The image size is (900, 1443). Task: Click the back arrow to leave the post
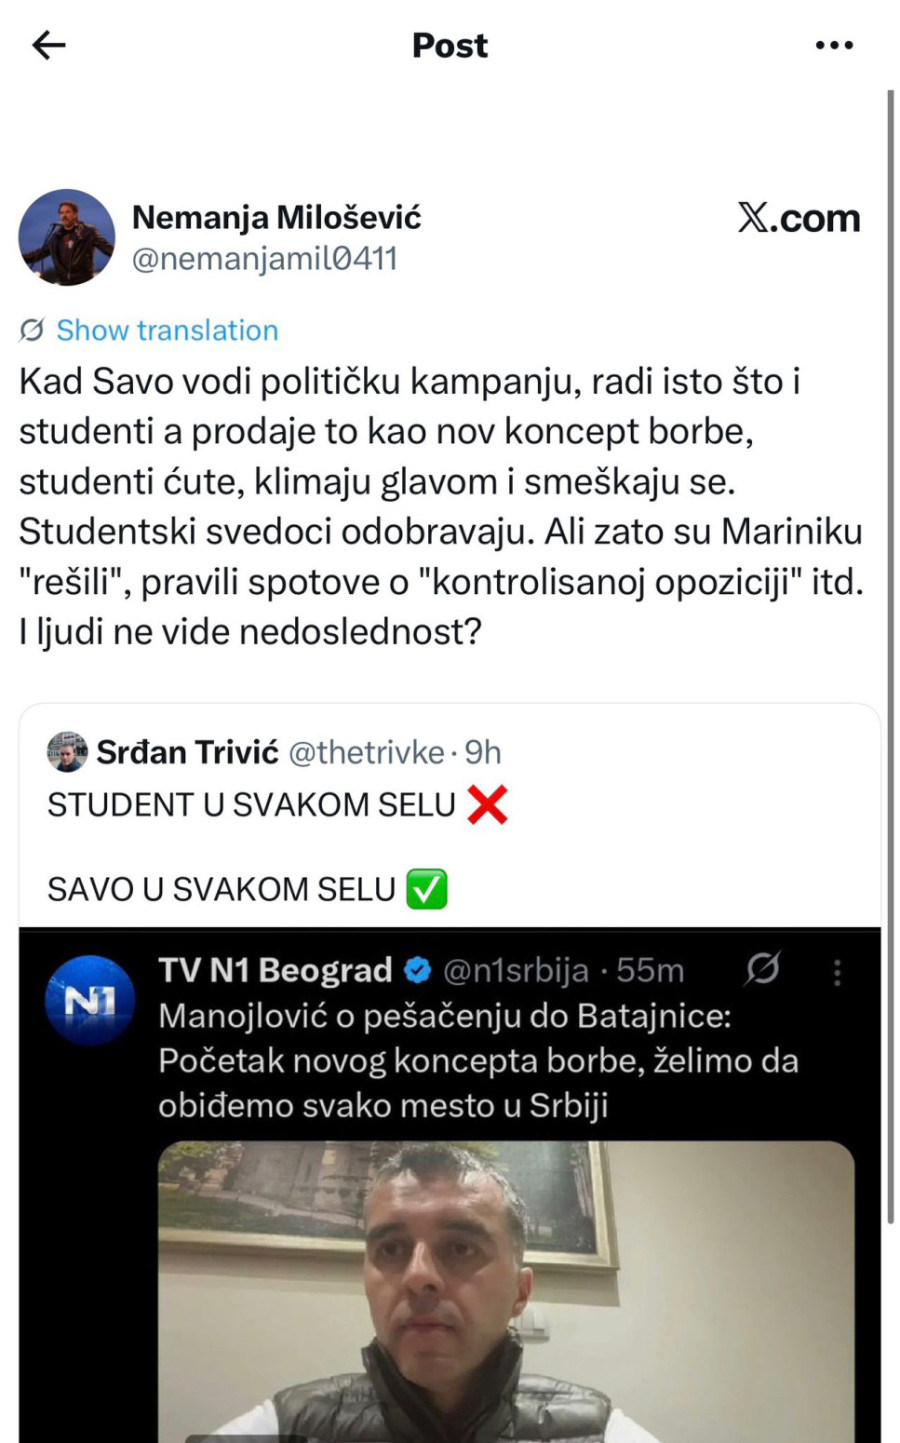click(x=46, y=44)
